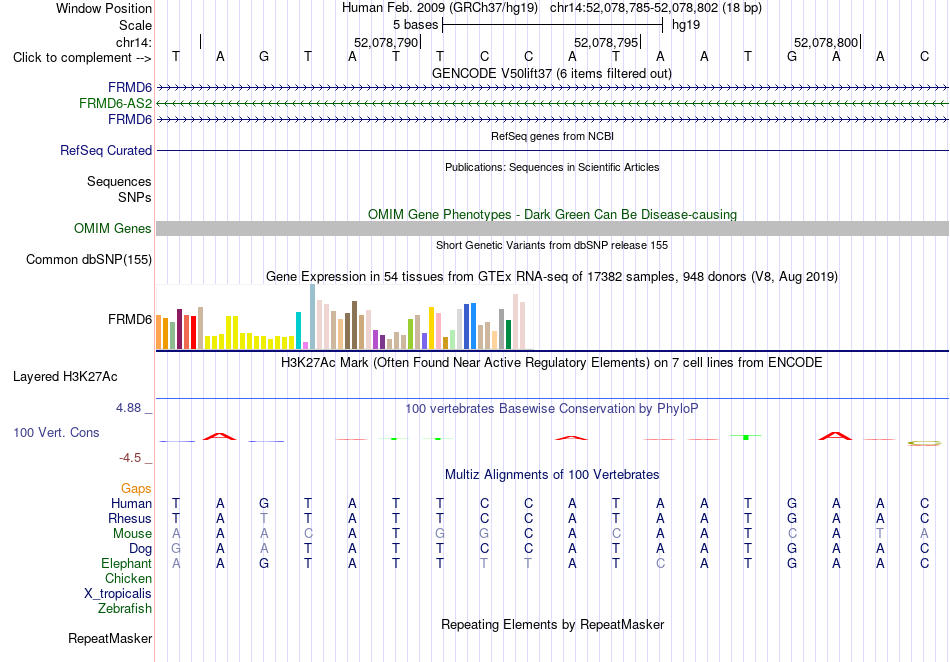Click the chr14: ruler label
The image size is (950, 662).
coord(134,42)
